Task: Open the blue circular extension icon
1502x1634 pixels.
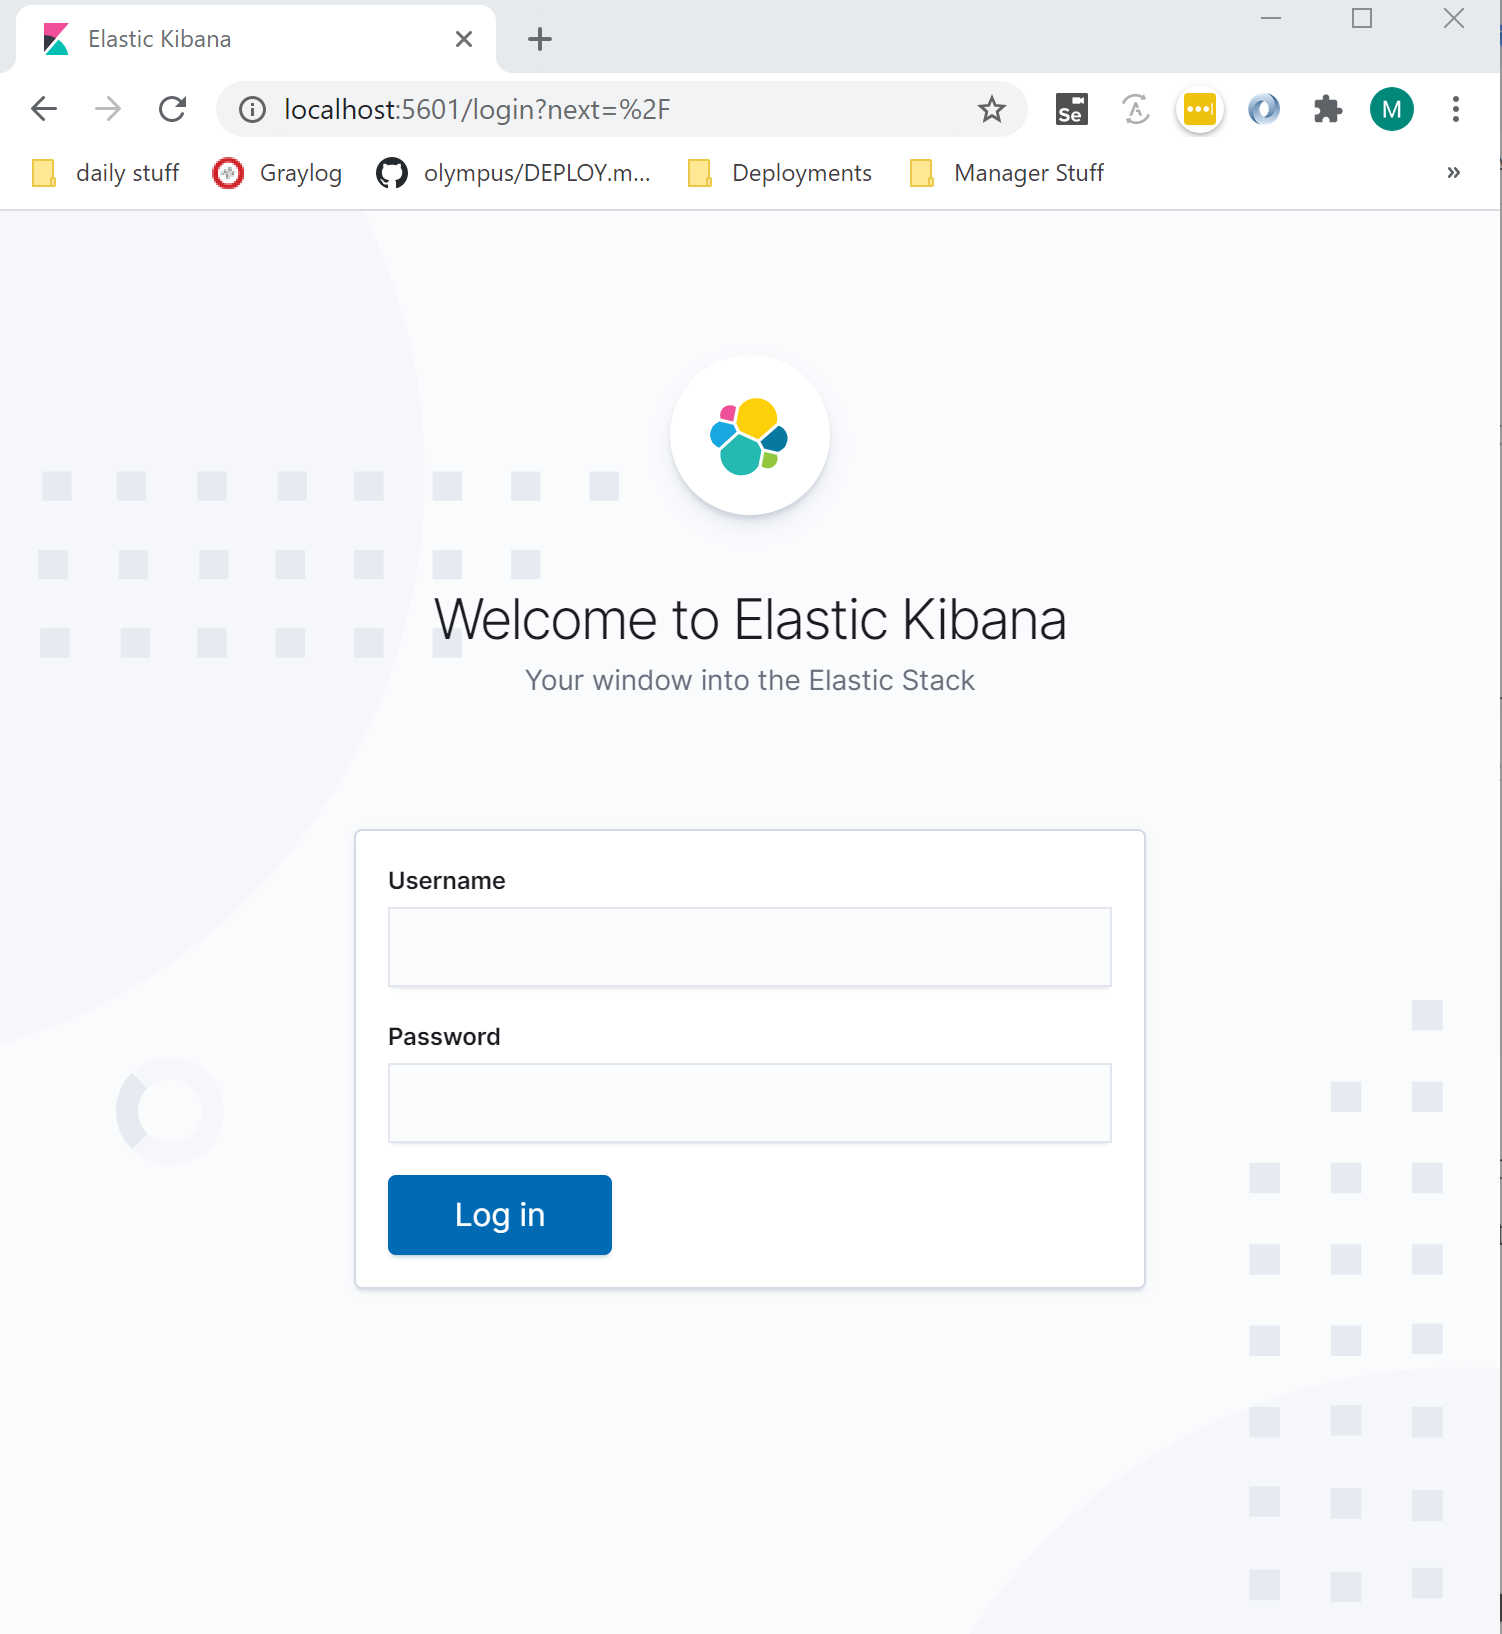Action: [1263, 109]
